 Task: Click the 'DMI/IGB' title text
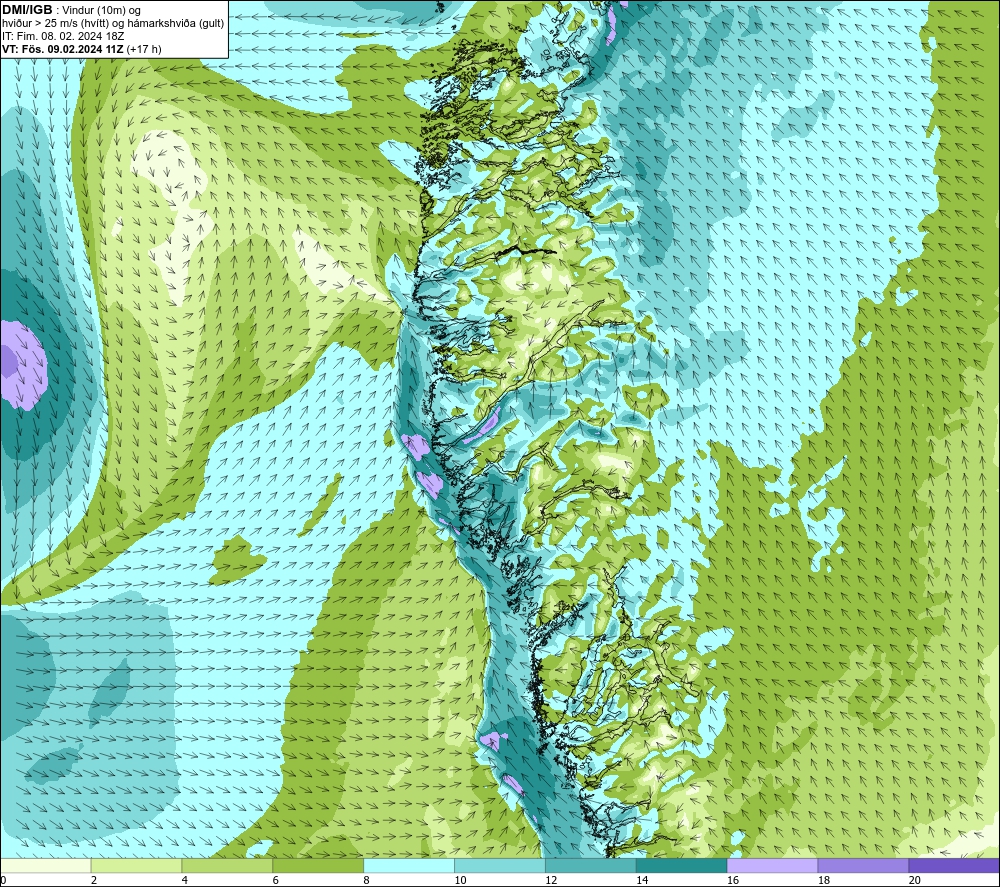point(27,10)
